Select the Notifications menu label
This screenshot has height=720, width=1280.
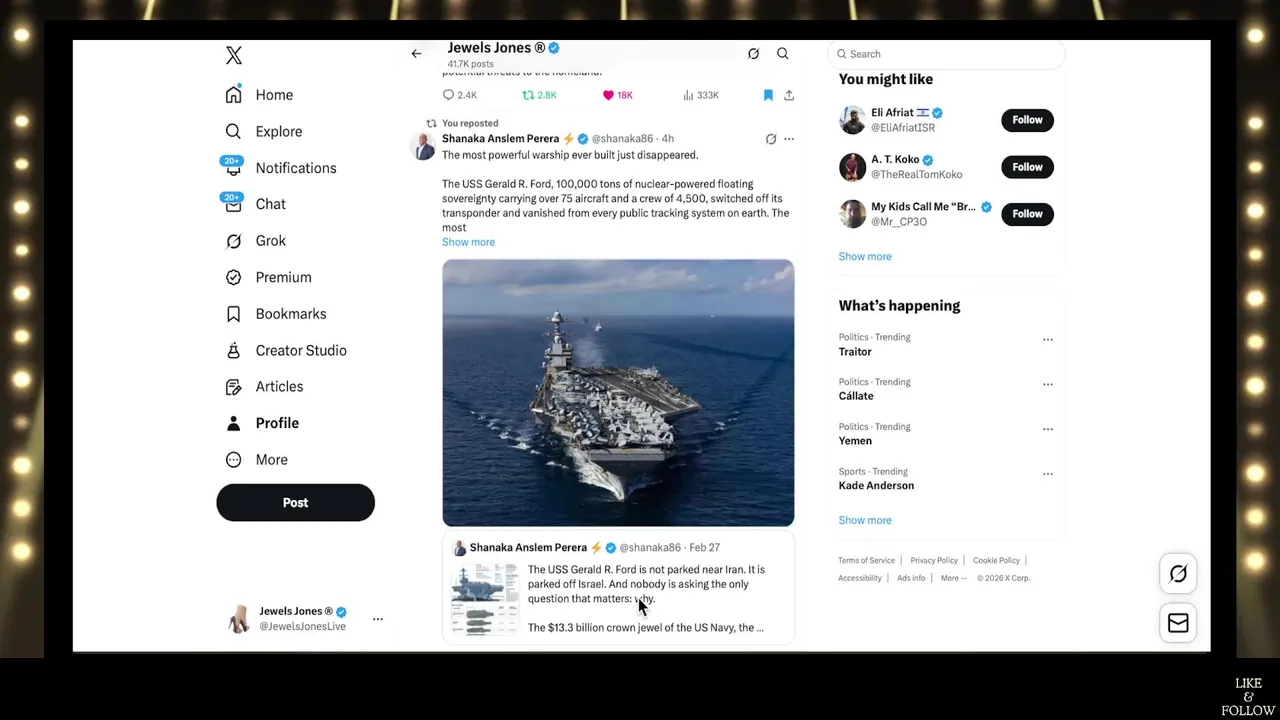pyautogui.click(x=296, y=168)
